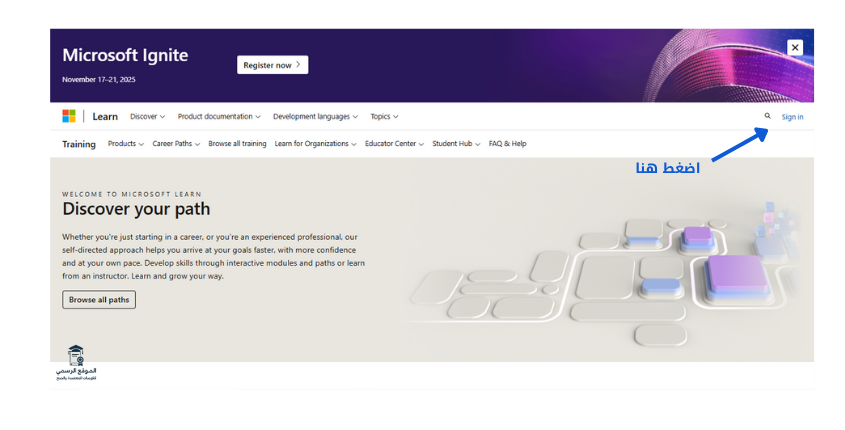Expand the Discover menu
The height and width of the screenshot is (430, 845).
148,116
